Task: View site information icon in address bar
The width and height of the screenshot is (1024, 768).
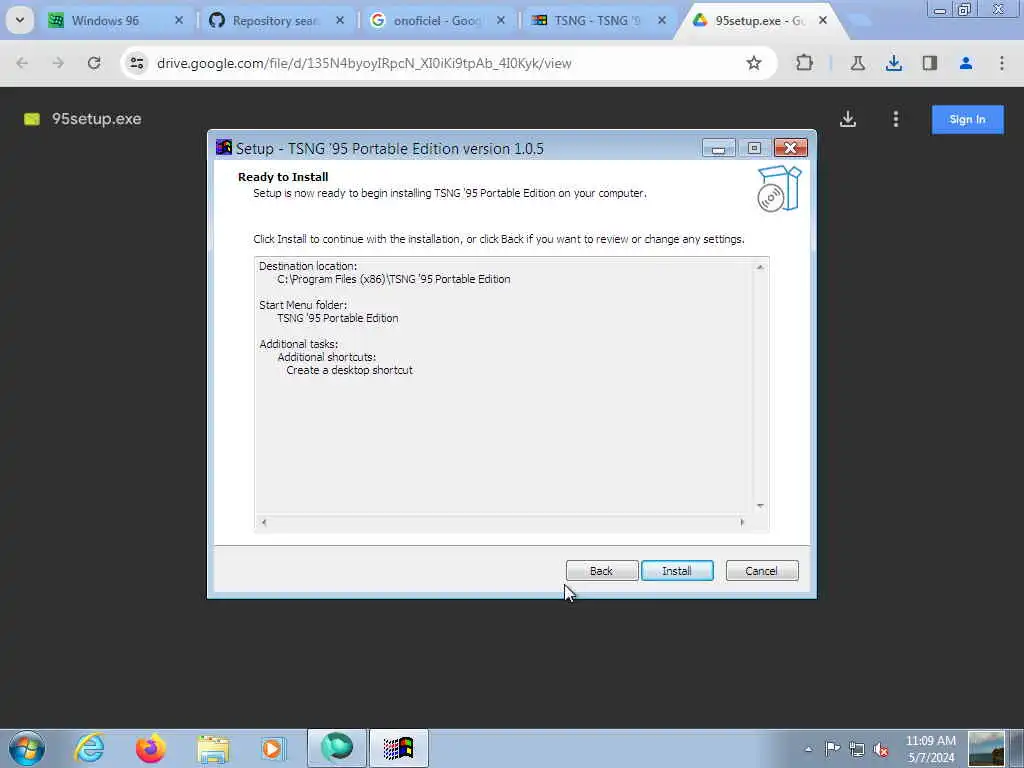Action: tap(136, 63)
